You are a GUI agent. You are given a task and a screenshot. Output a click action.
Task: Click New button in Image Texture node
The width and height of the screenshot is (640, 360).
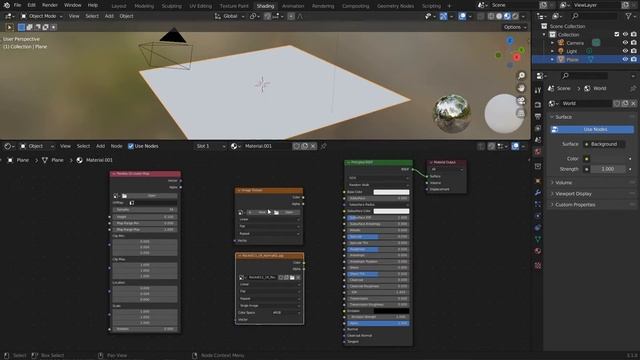coord(259,212)
